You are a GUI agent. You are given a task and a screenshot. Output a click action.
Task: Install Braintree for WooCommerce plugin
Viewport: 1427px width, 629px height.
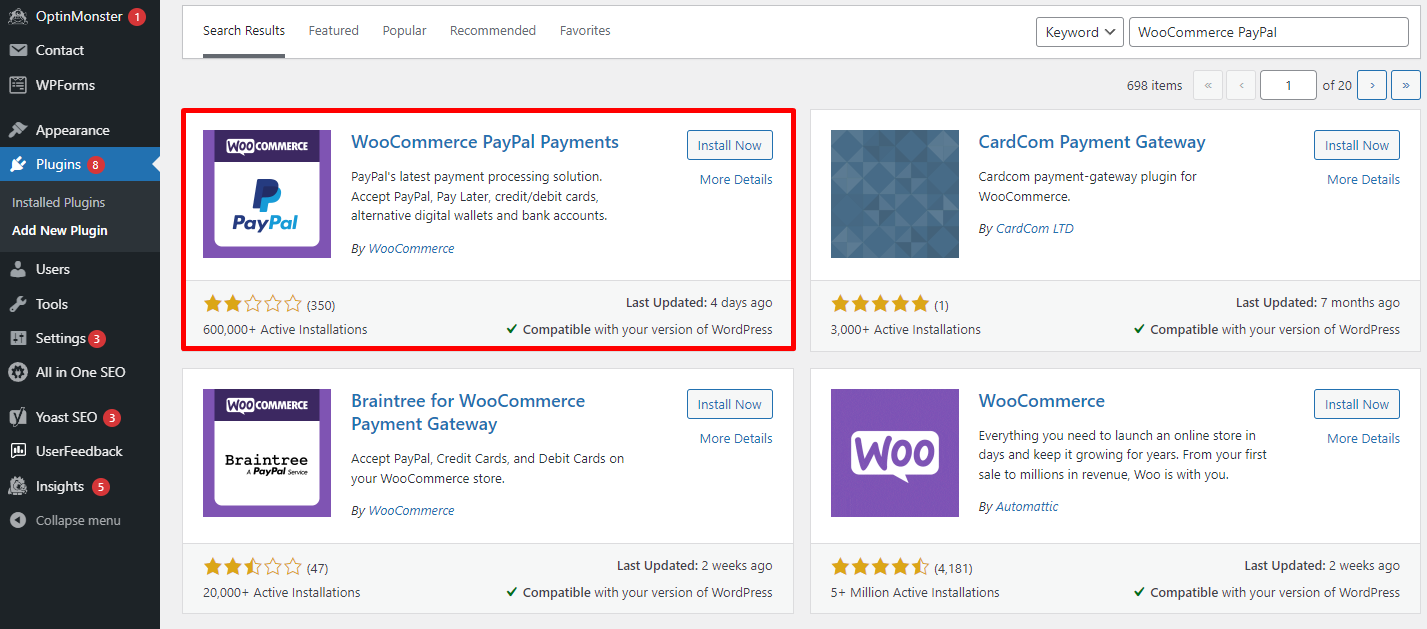[x=730, y=404]
